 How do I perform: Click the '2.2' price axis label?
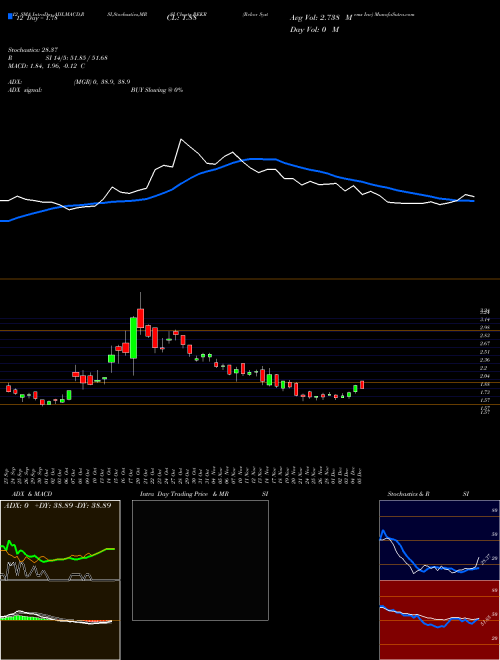(x=483, y=368)
